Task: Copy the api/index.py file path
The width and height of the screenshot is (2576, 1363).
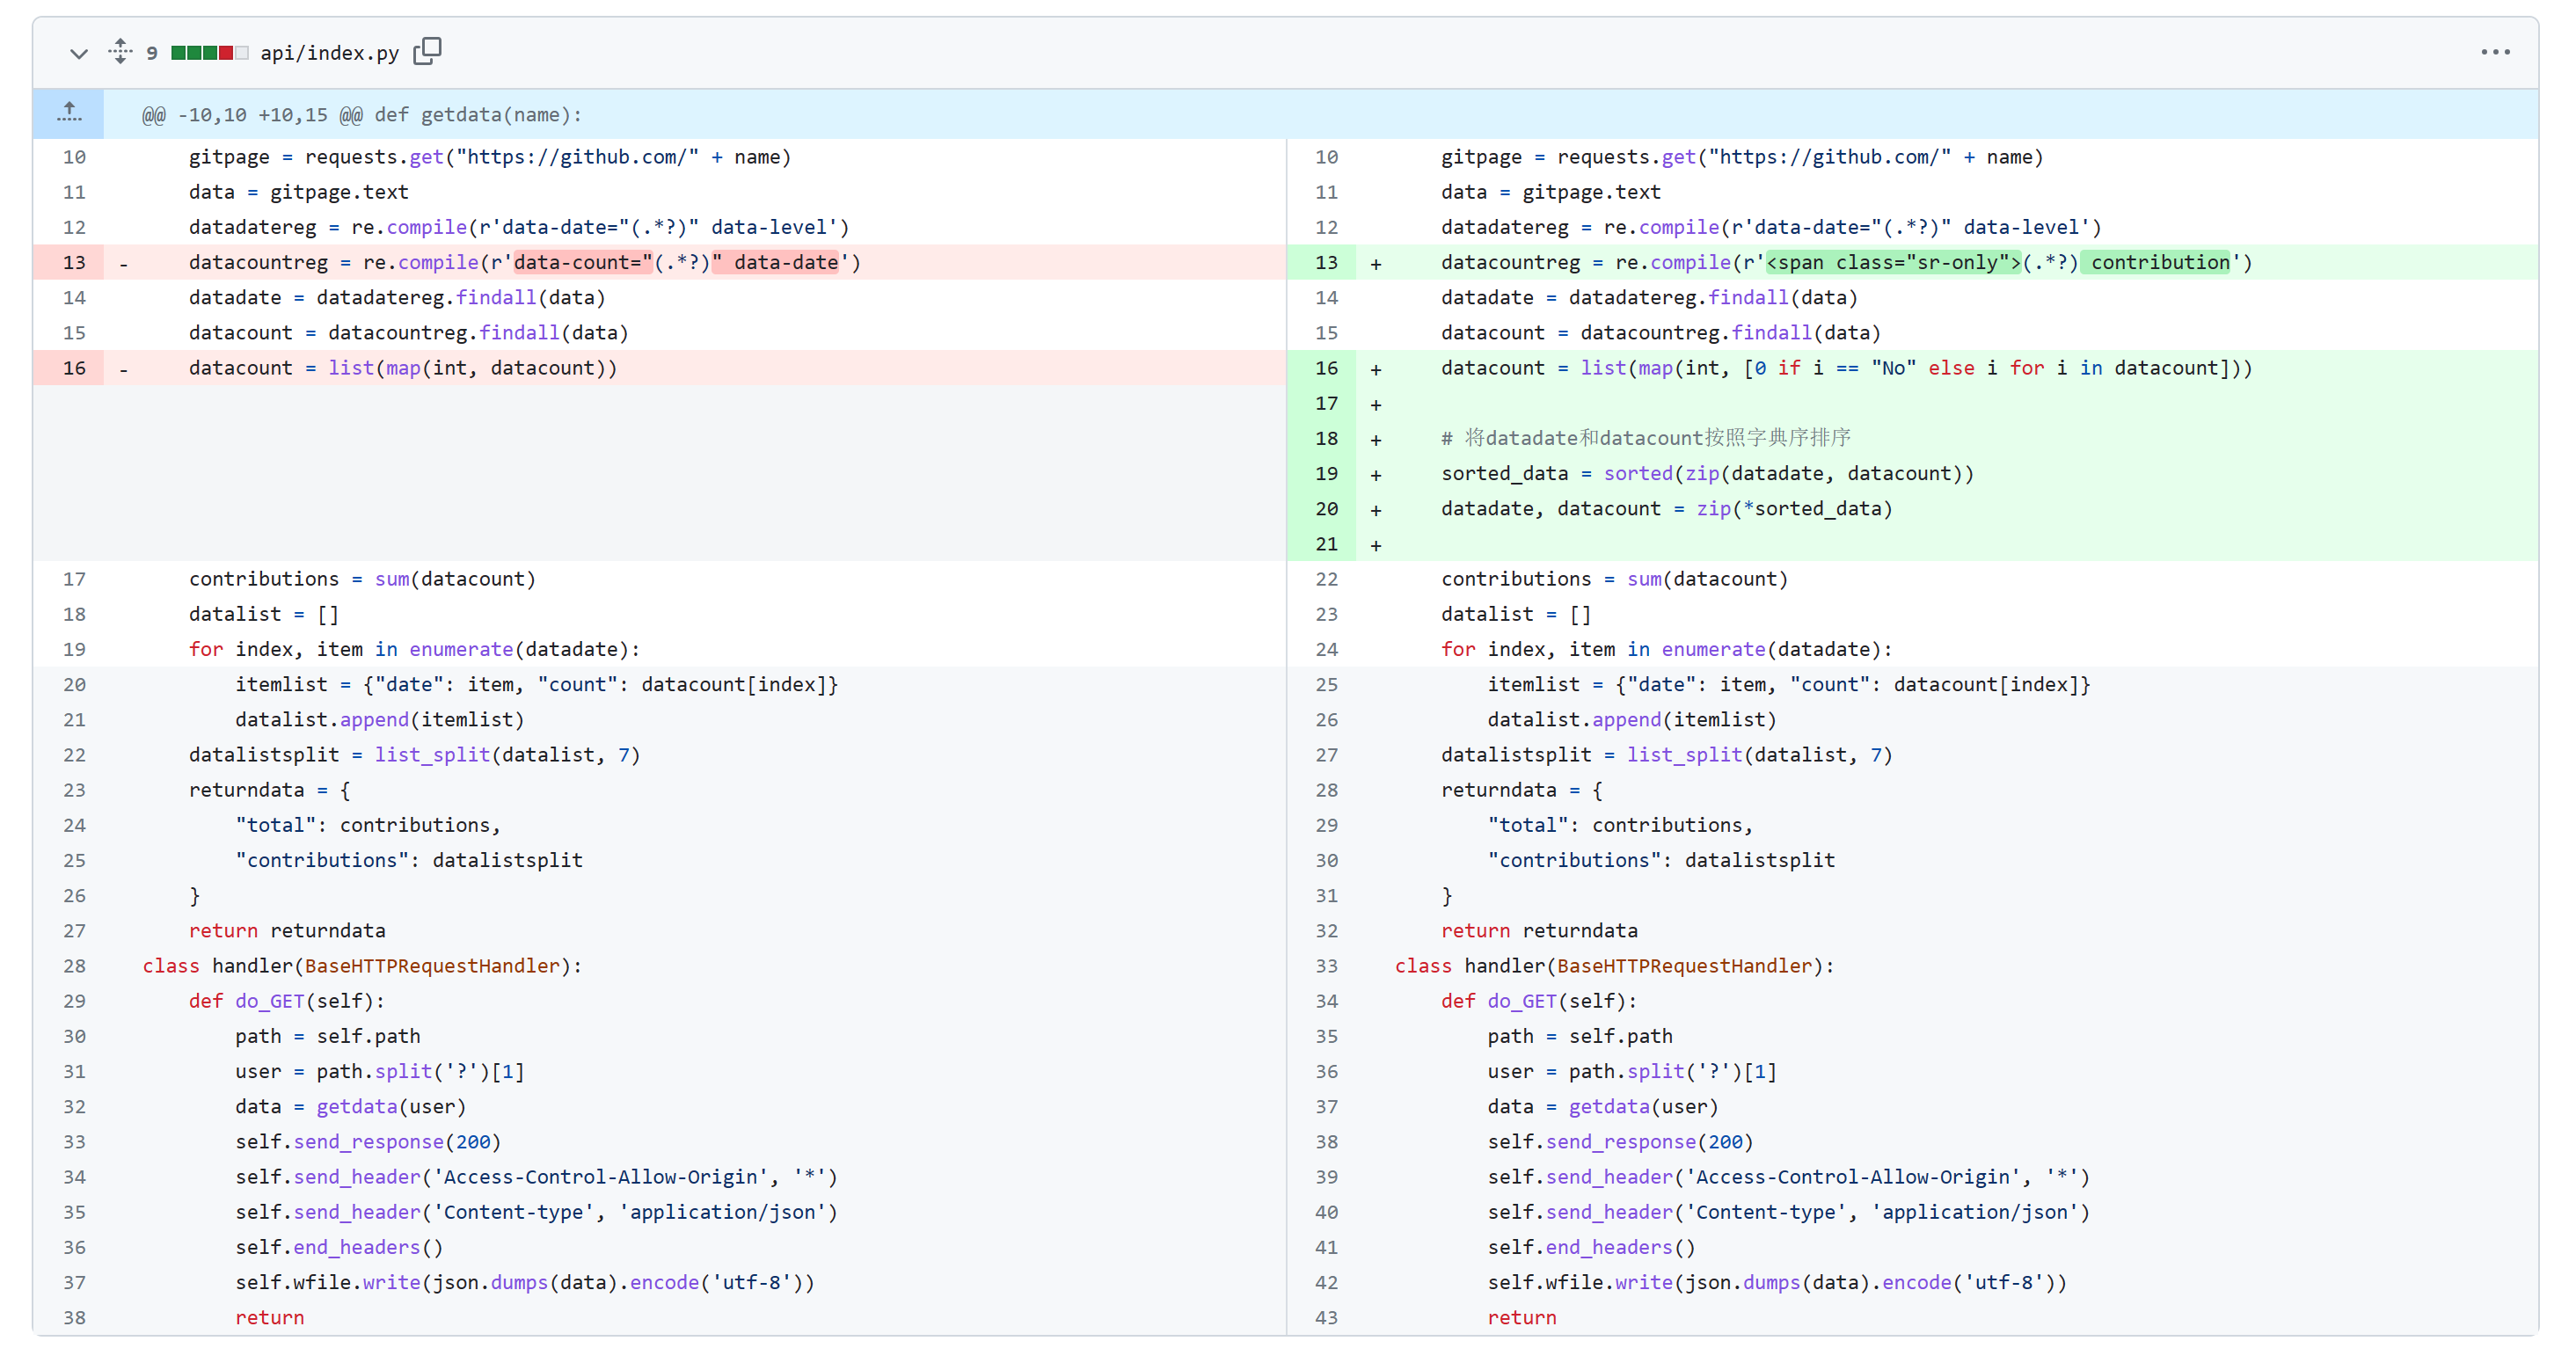Action: point(427,51)
